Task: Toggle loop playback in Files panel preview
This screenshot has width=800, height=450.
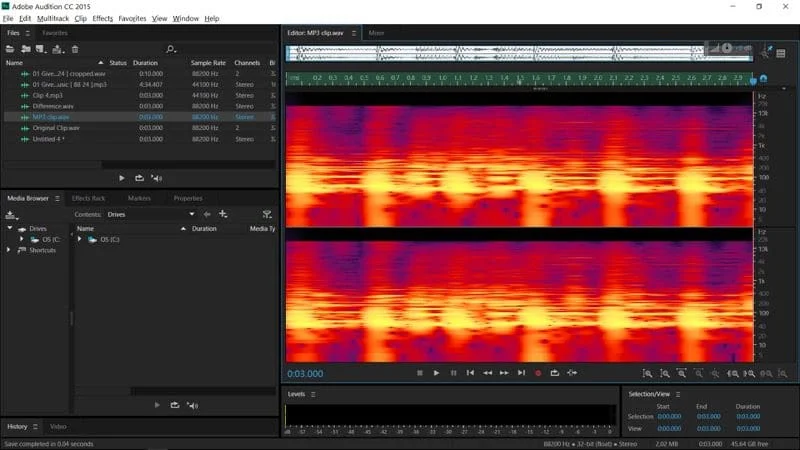Action: (139, 178)
